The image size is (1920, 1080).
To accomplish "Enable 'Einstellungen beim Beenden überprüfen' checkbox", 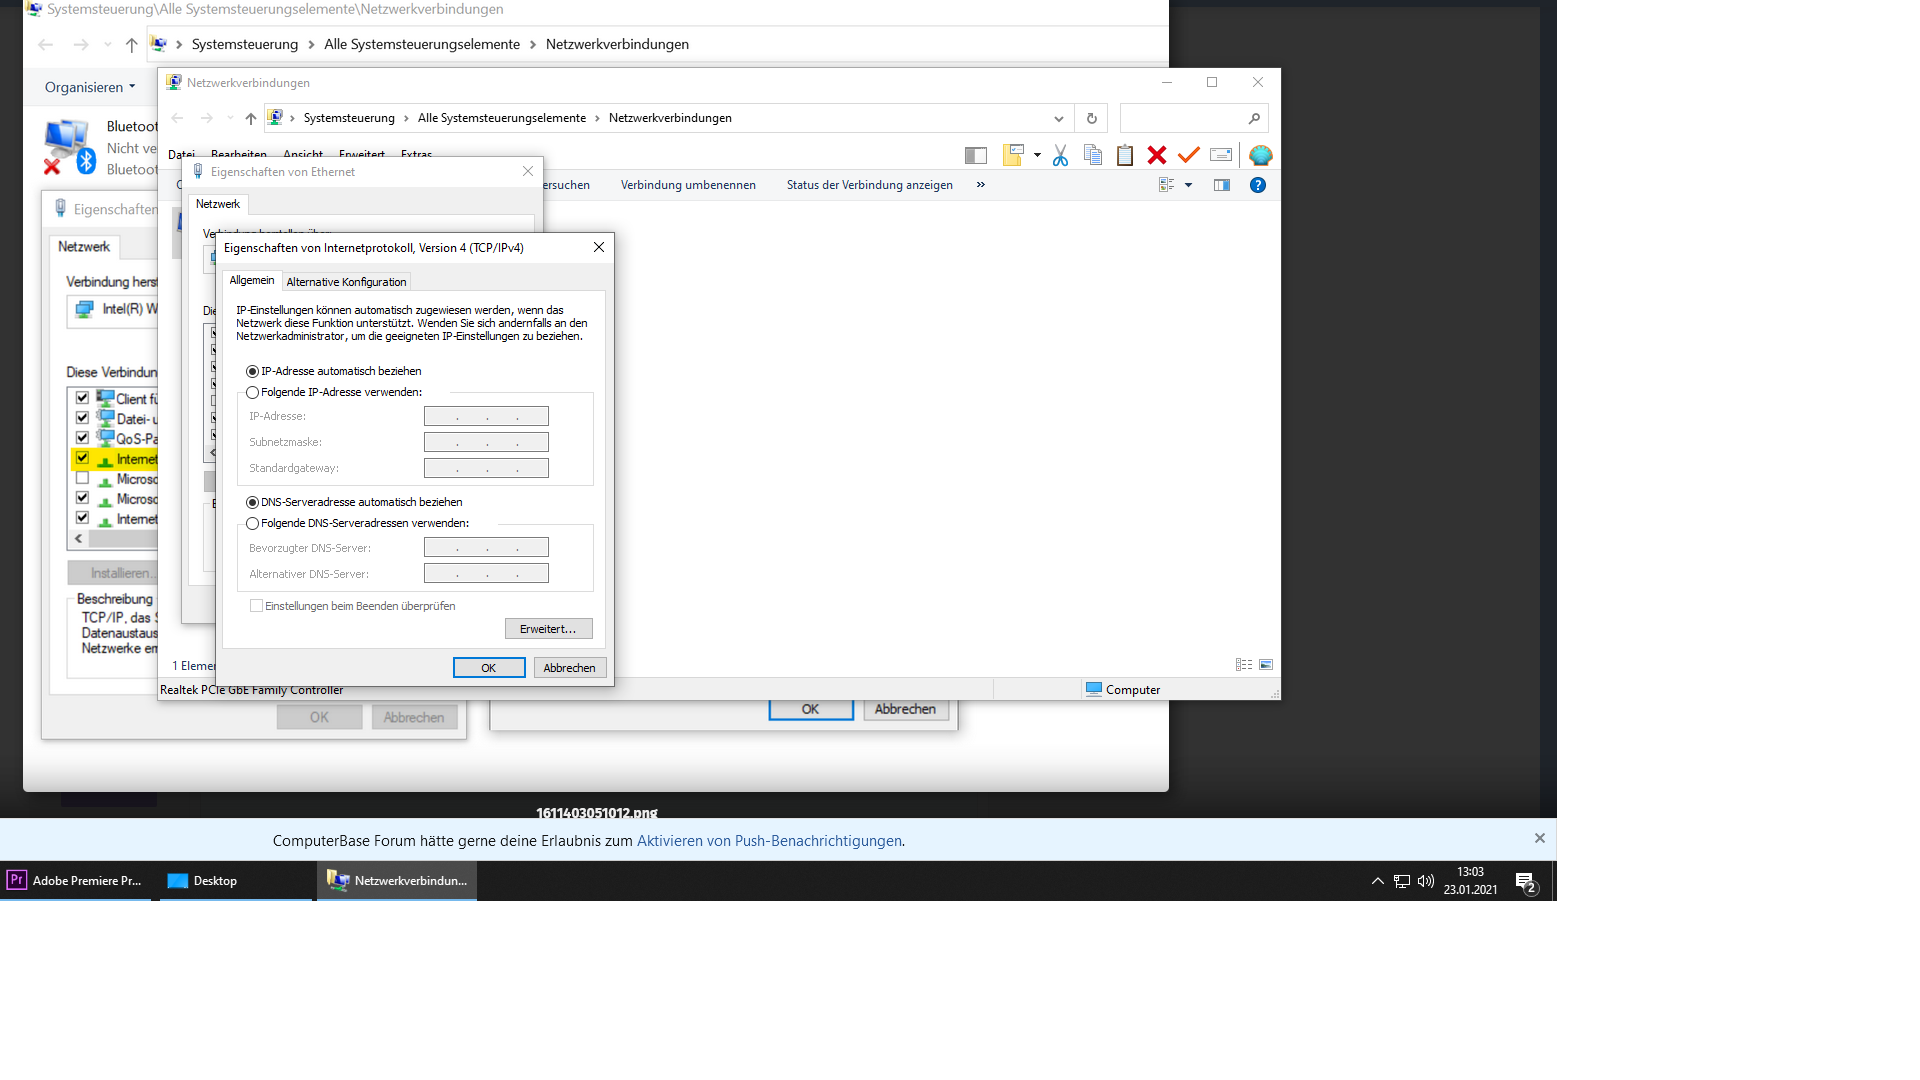I will (257, 606).
